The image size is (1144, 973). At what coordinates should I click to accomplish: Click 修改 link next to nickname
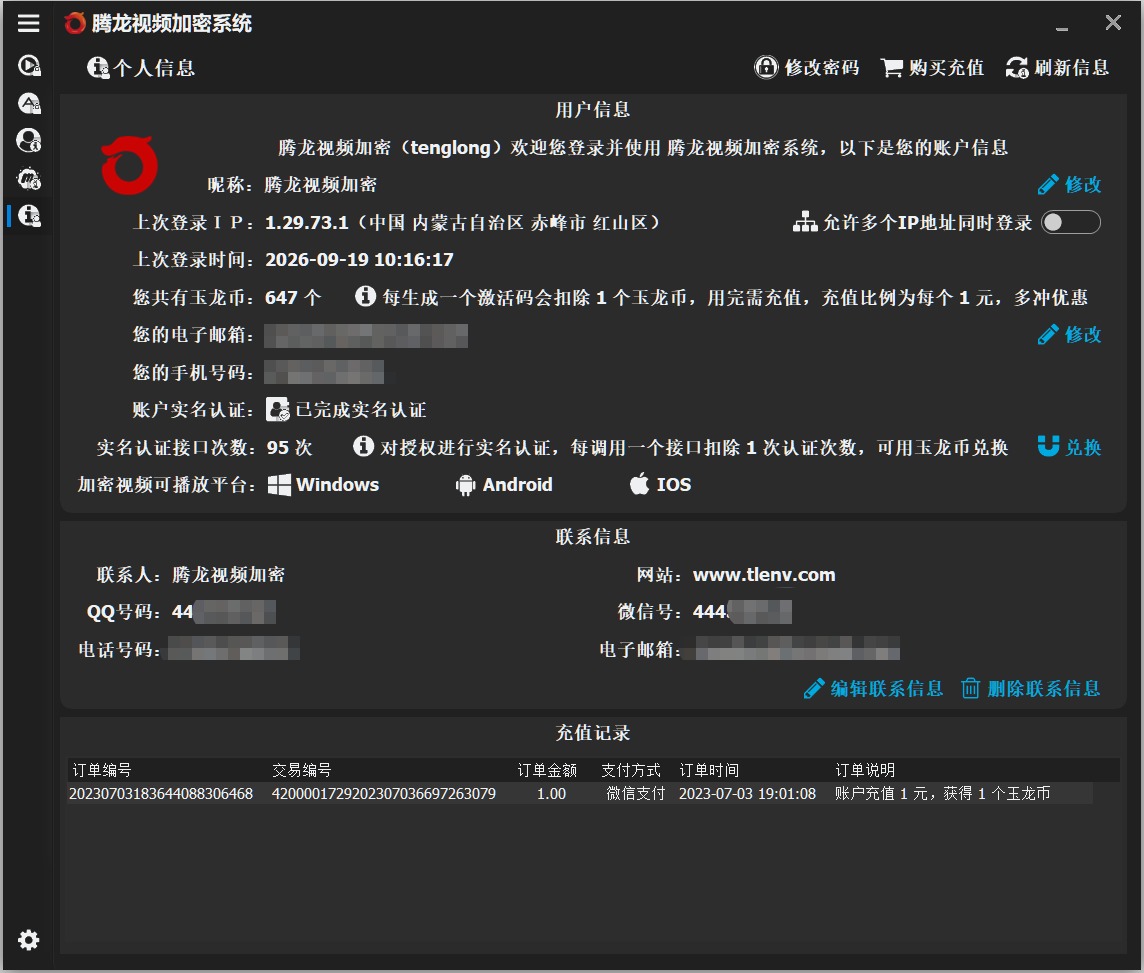click(1069, 185)
